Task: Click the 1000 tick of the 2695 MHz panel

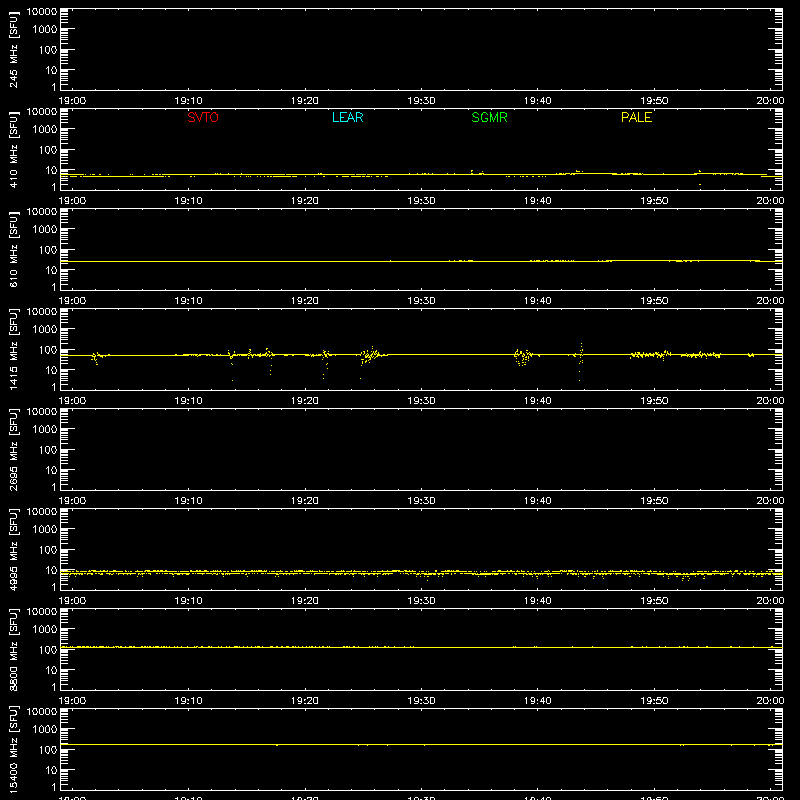Action: [x=44, y=429]
